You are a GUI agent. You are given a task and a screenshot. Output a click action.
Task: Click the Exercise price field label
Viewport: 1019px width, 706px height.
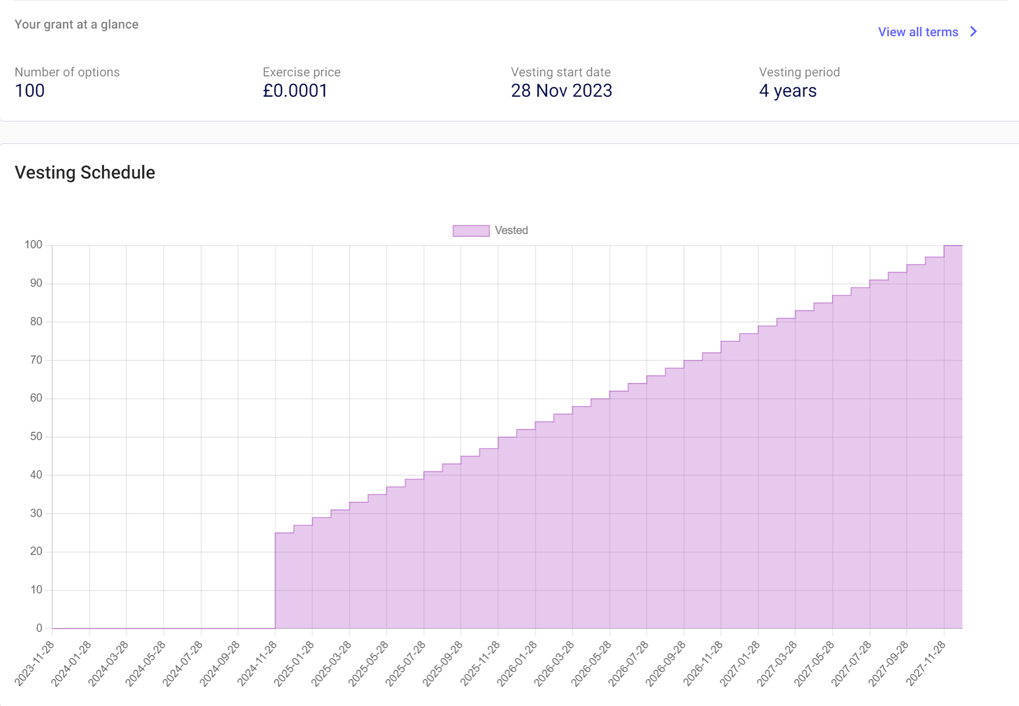[301, 72]
